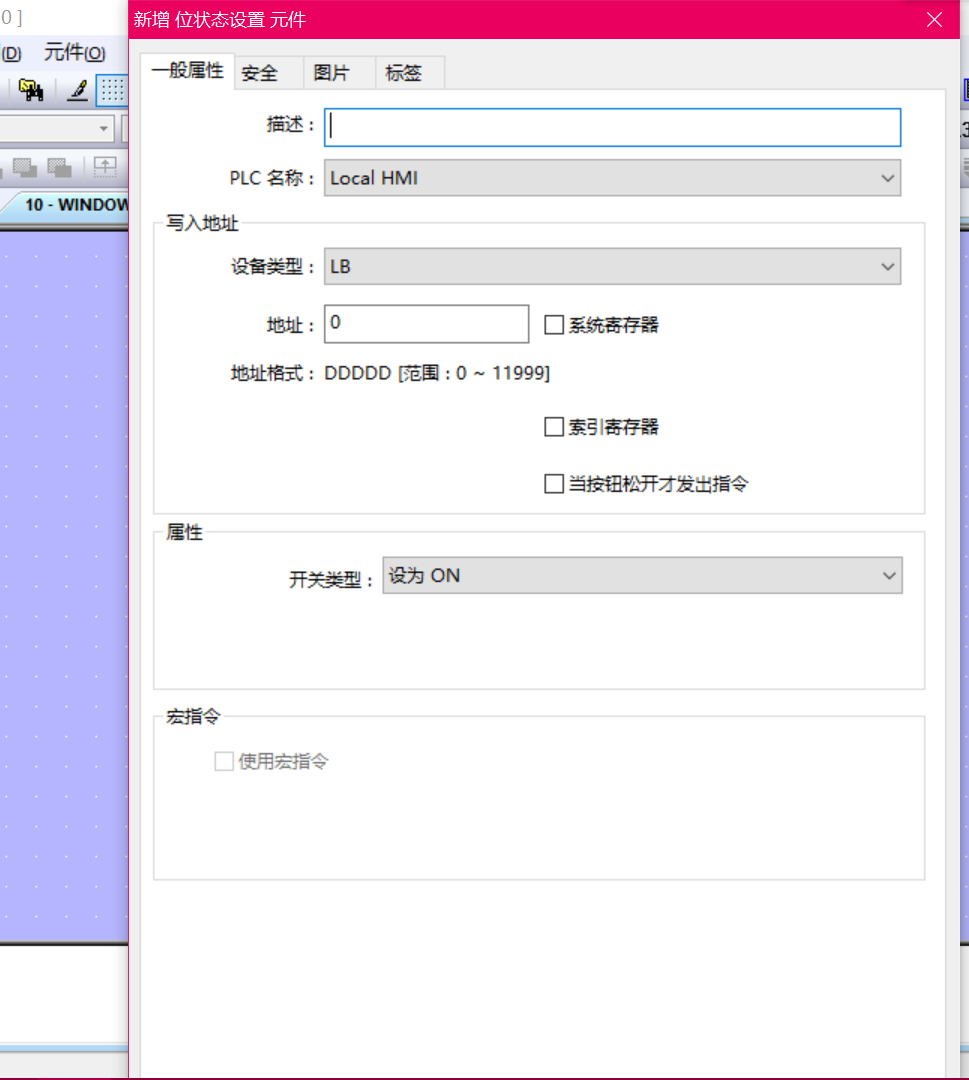Go to the 标签 tab

[404, 73]
